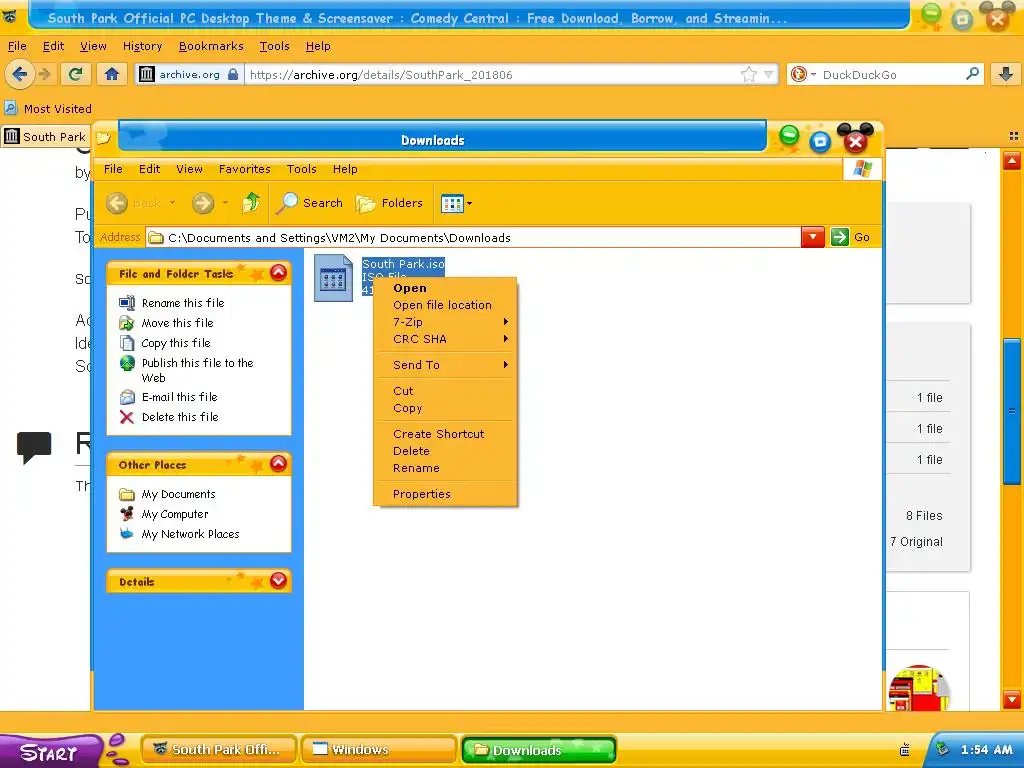Click the DuckDuckGo search field
Viewport: 1024px width, 768px height.
[x=891, y=74]
